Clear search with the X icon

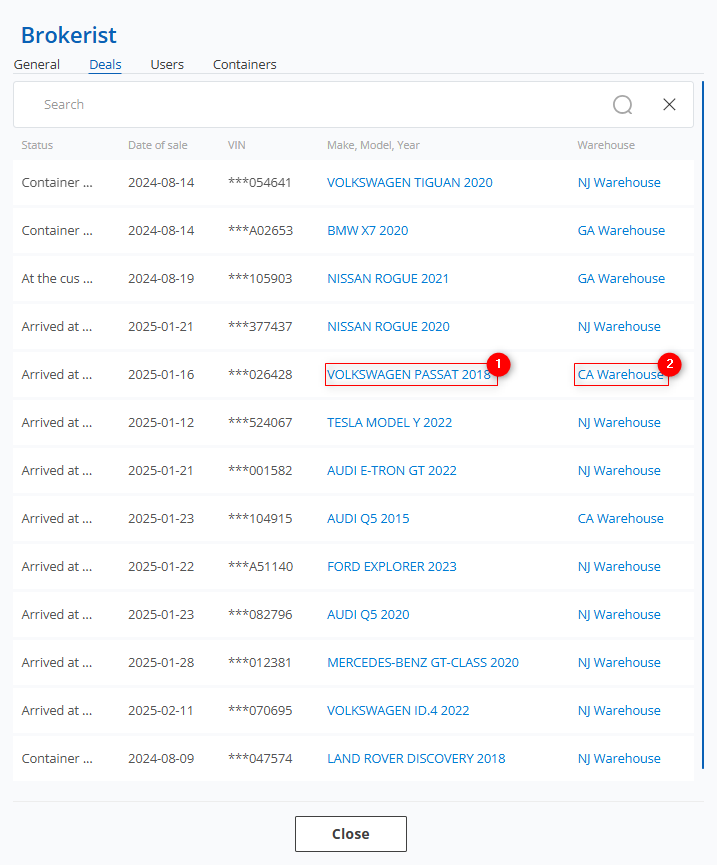669,104
